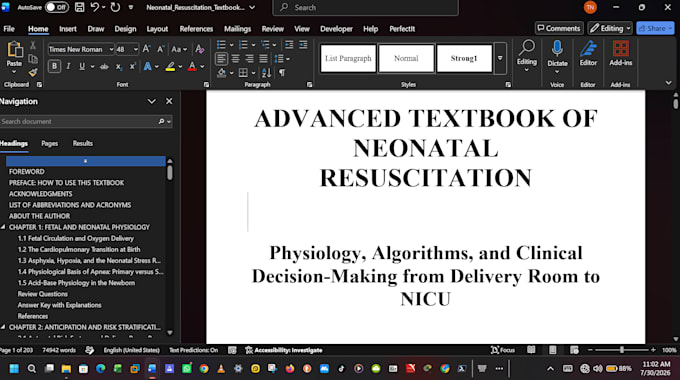Switch to Web Layout view icon
Image resolution: width=680 pixels, height=380 pixels.
(x=574, y=350)
